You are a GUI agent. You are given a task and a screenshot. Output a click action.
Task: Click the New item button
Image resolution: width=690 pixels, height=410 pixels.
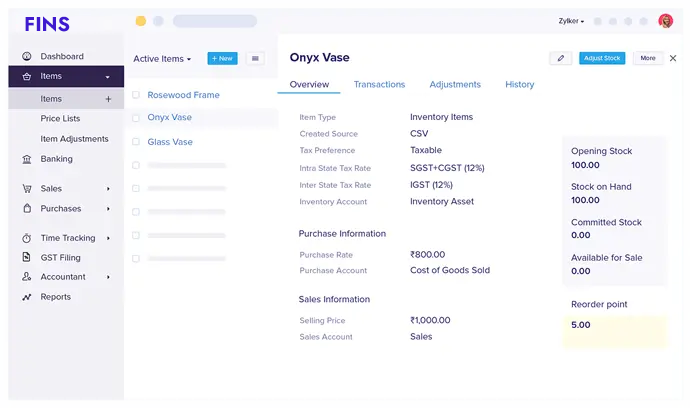[222, 59]
